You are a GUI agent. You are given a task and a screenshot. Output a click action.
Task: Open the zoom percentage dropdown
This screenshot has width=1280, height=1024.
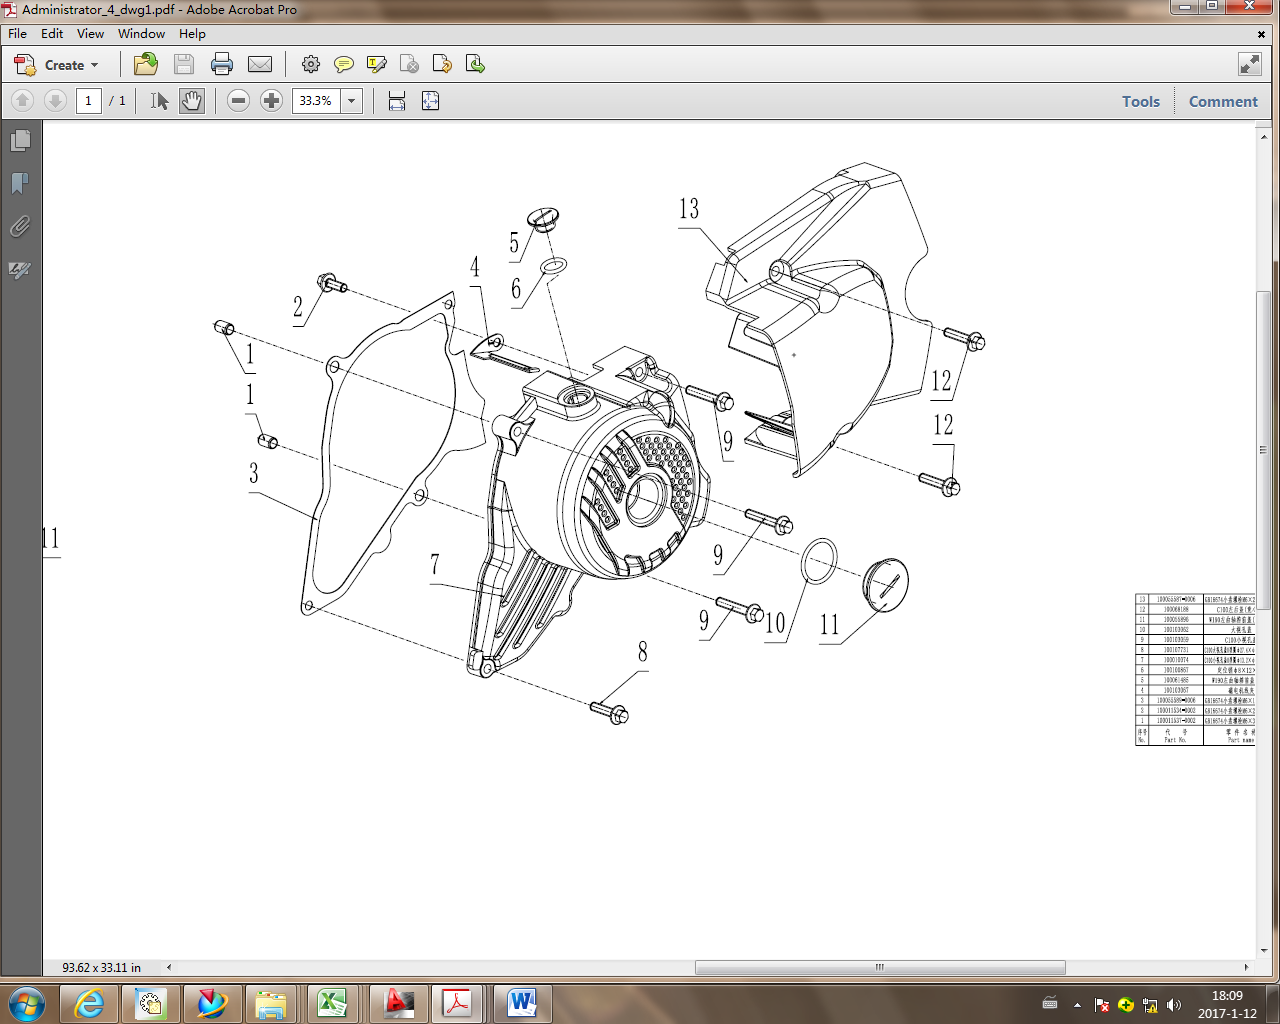point(351,100)
